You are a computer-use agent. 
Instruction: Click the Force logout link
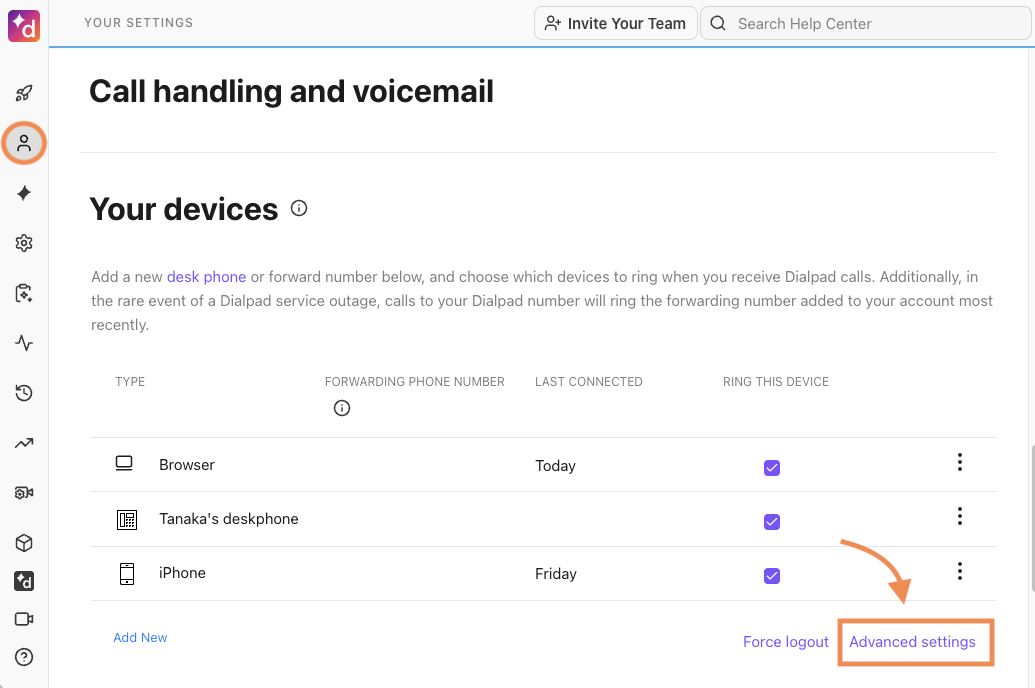pyautogui.click(x=786, y=642)
